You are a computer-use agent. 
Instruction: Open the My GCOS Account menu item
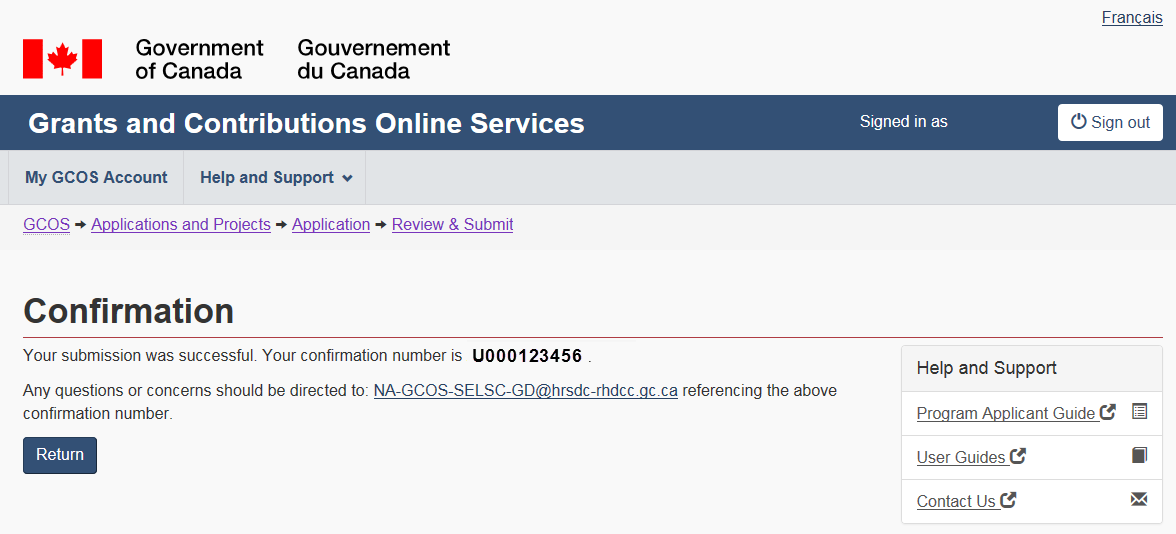[x=96, y=177]
